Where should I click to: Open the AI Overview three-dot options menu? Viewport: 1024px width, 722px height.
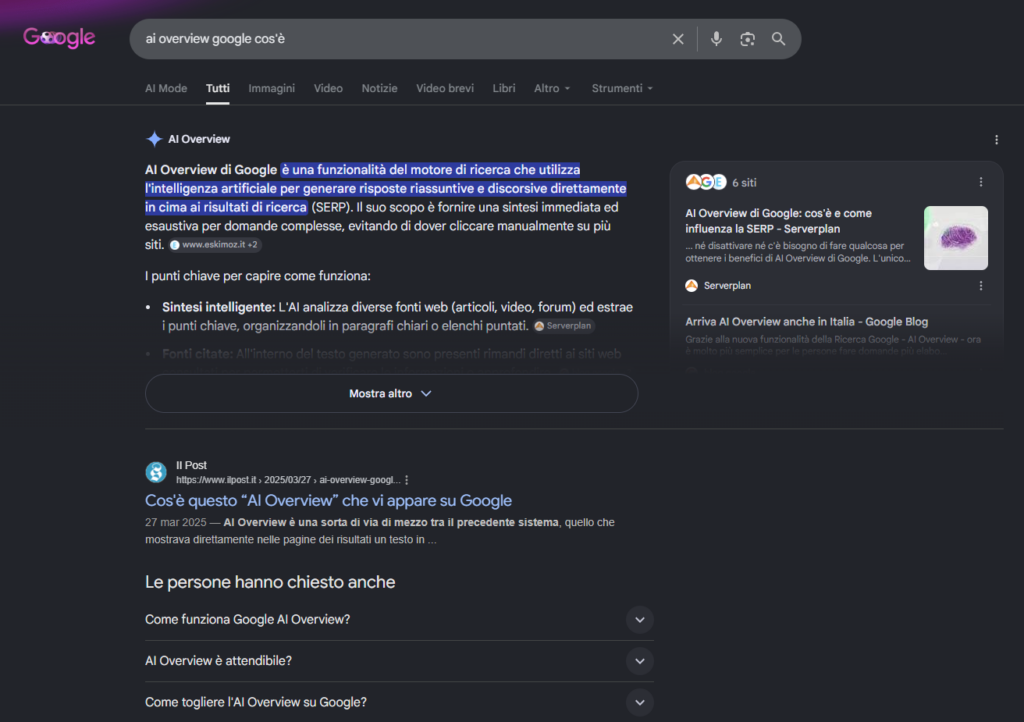coord(996,140)
